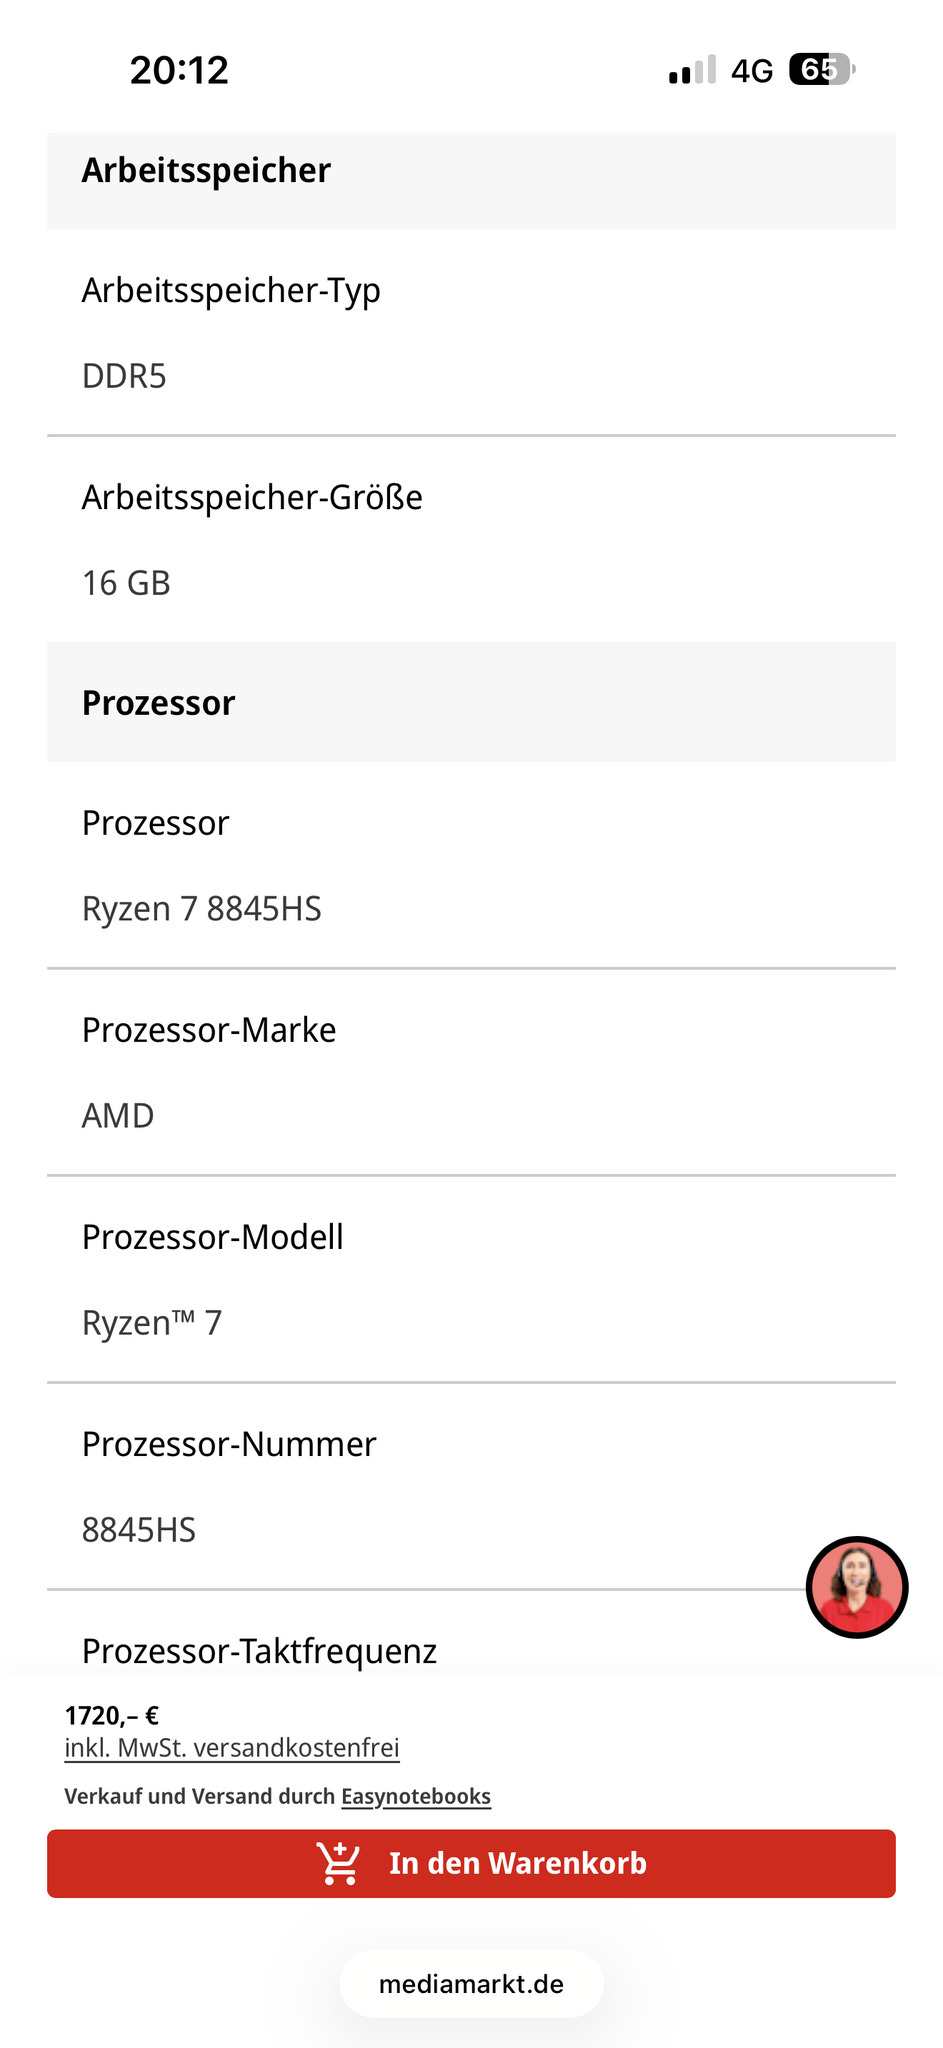
Task: Open the Easynotebooks seller link
Action: (x=416, y=1796)
